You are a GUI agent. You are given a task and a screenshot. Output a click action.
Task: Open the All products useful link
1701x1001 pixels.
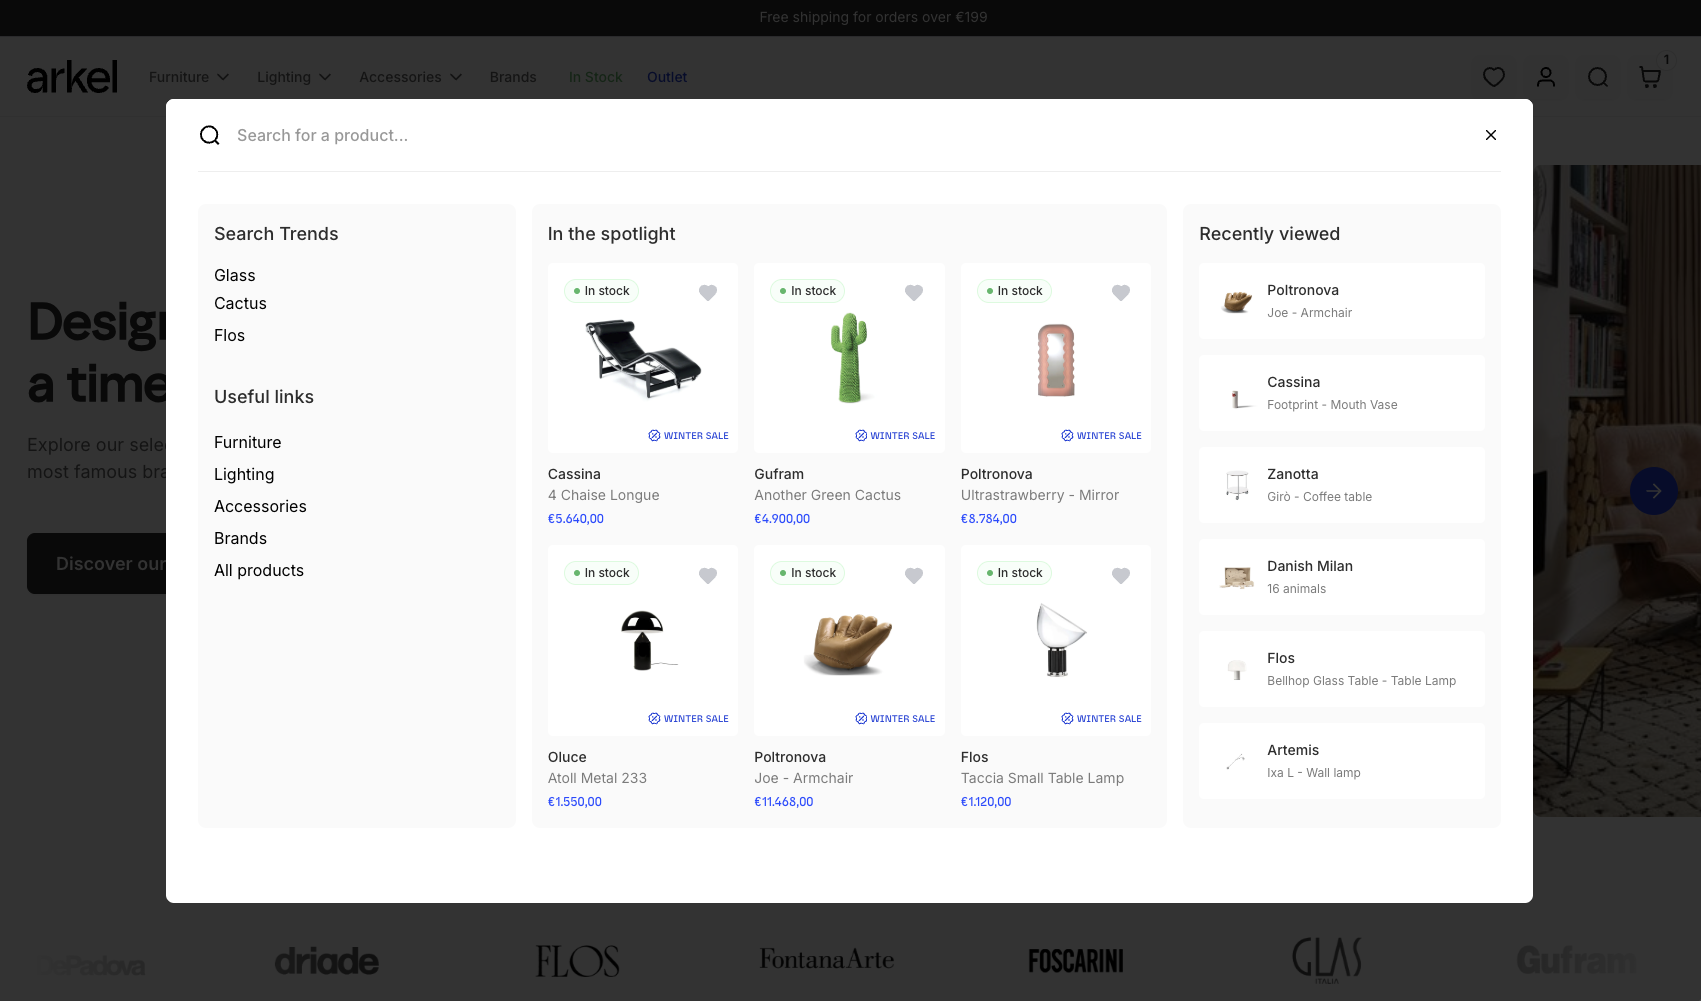[258, 570]
